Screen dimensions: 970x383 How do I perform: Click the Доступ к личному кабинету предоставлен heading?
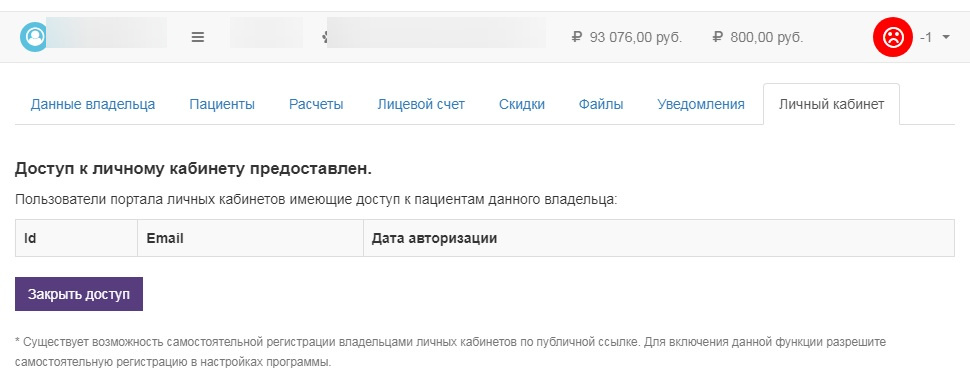point(194,169)
